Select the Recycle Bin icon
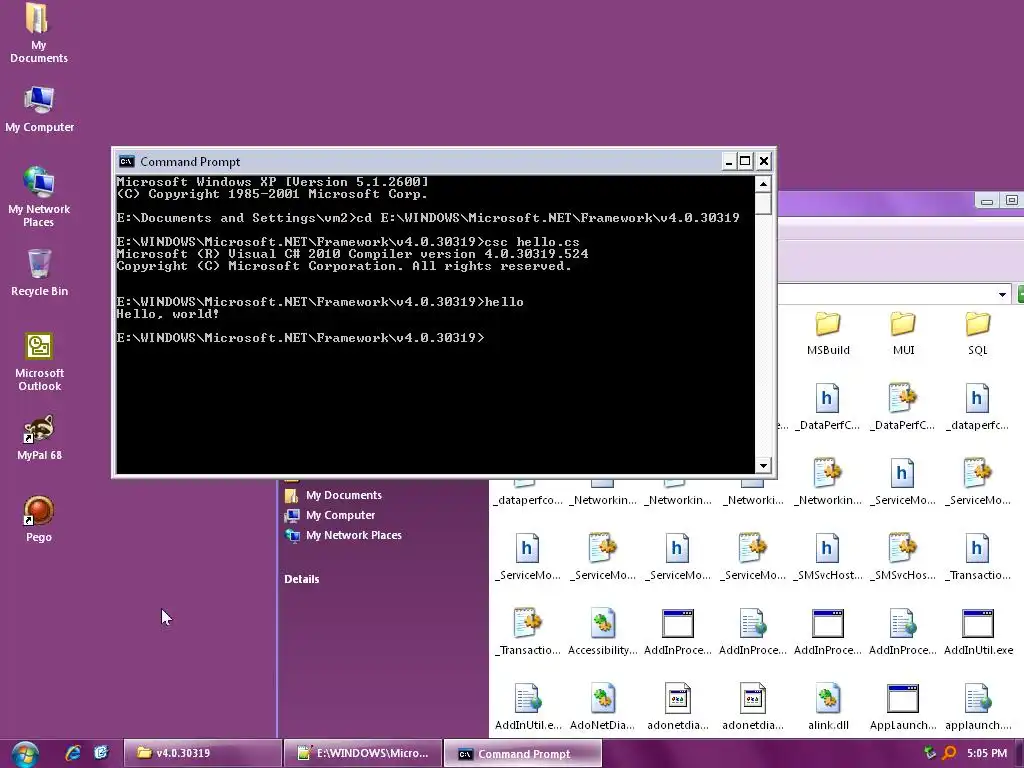 pos(39,273)
